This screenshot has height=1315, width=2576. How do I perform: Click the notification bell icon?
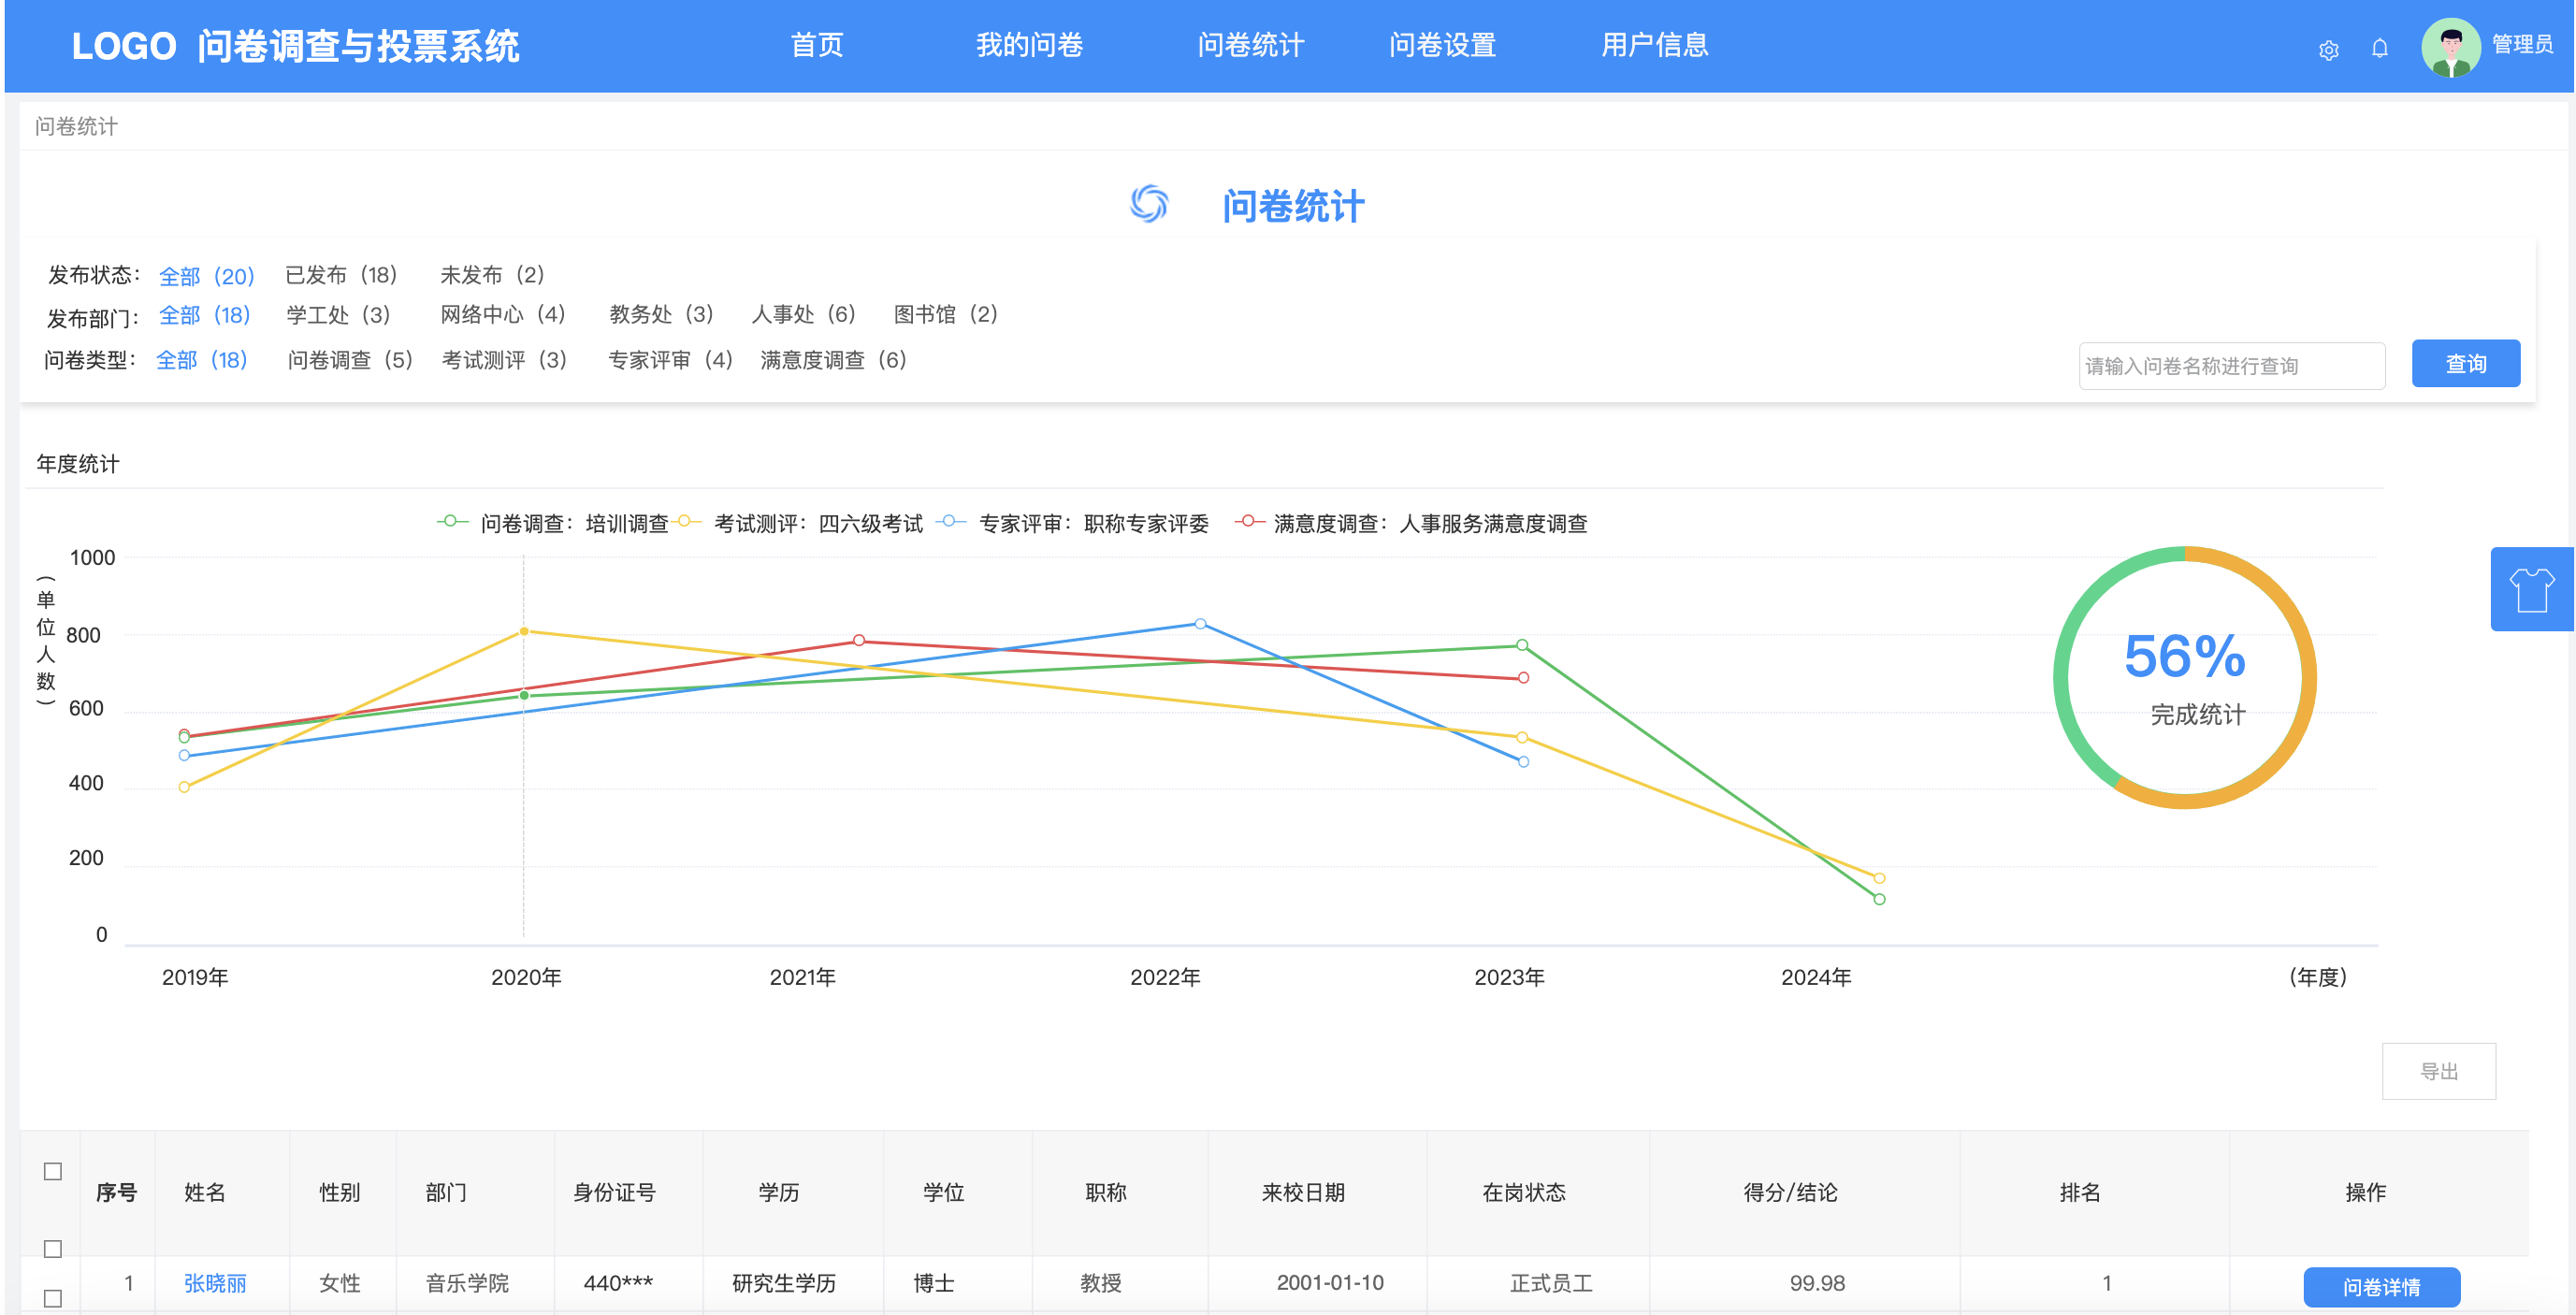point(2379,48)
